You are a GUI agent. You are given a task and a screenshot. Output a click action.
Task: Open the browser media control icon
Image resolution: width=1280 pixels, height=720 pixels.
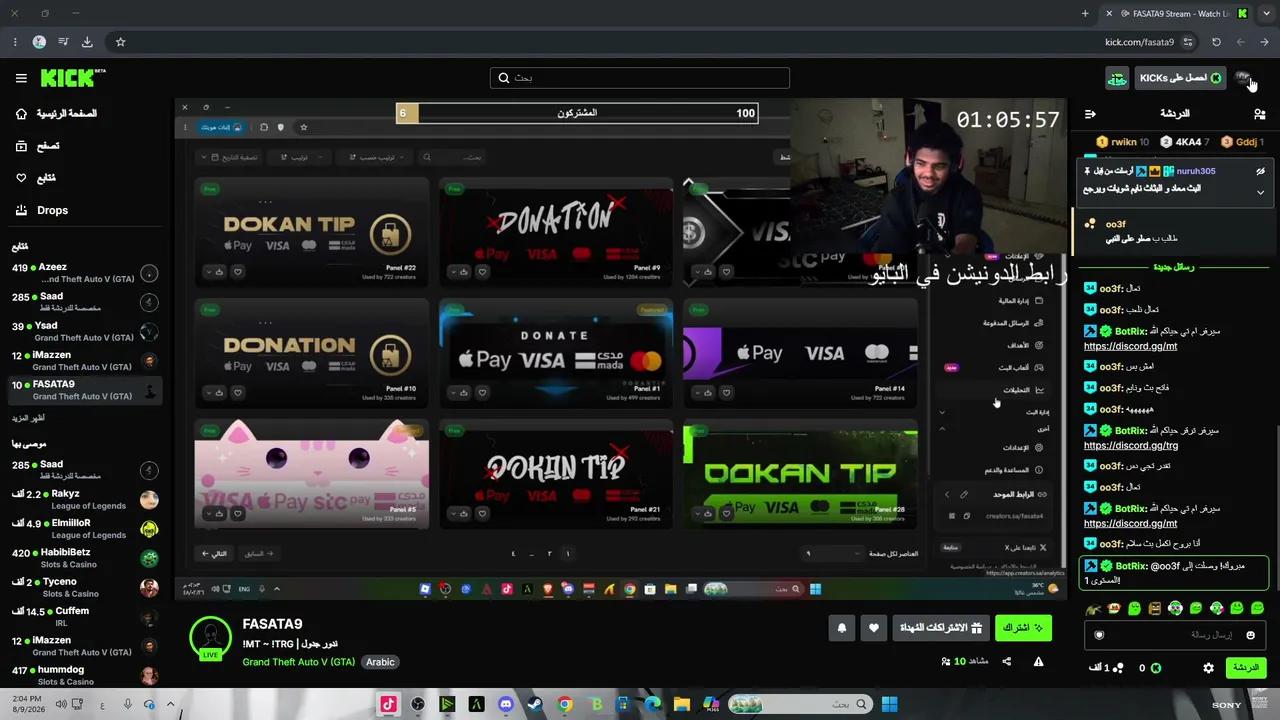[x=63, y=42]
